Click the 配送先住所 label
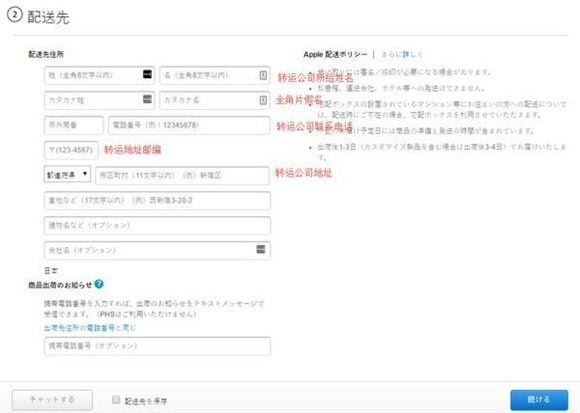580x413 pixels. coord(46,54)
